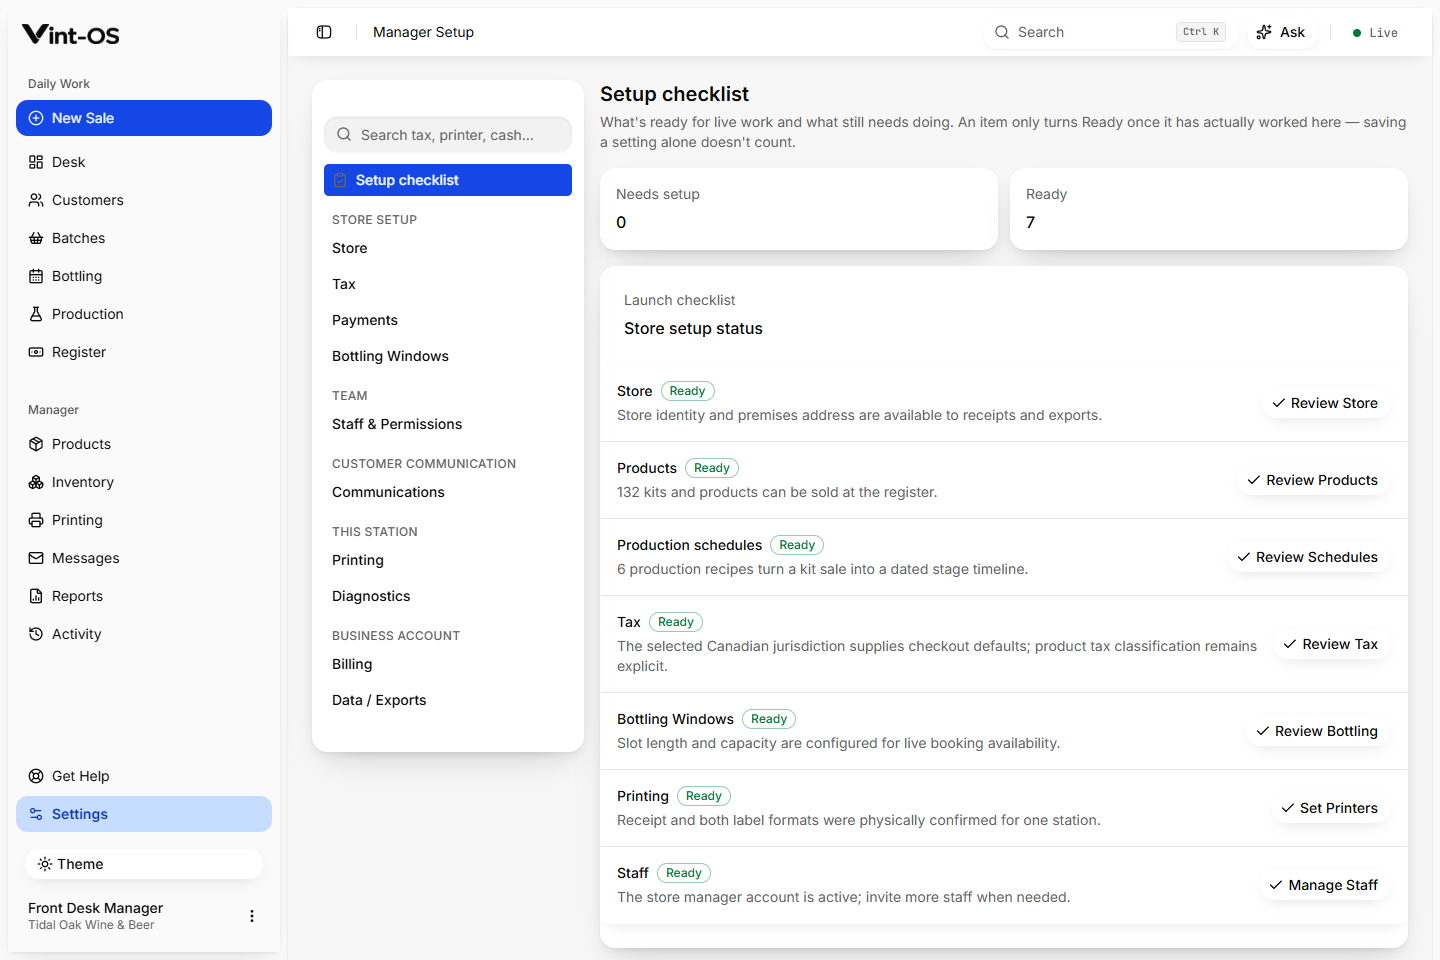Screen dimensions: 1440x960
Task: Click the Printing printer icon in sidebar
Action: (36, 520)
